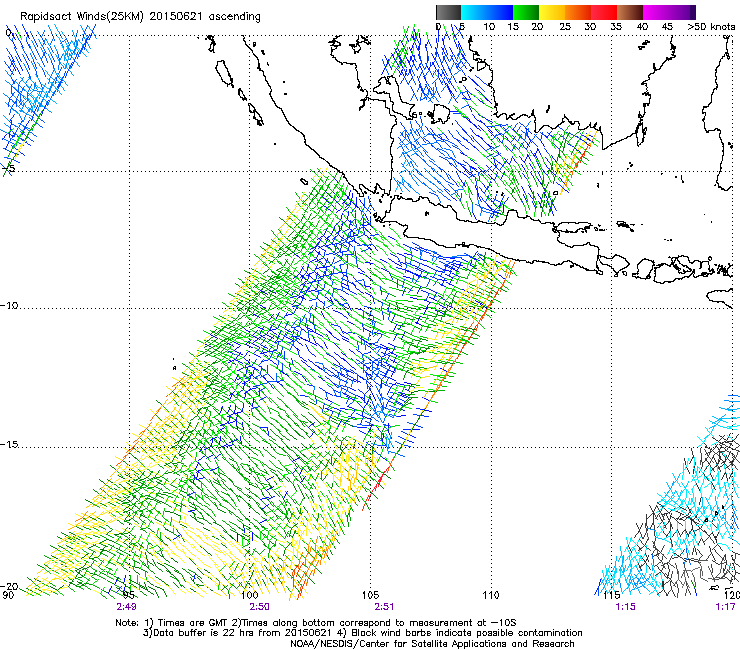The height and width of the screenshot is (650, 740).
Task: Click the purple '2:49' swath time
Action: [x=126, y=607]
